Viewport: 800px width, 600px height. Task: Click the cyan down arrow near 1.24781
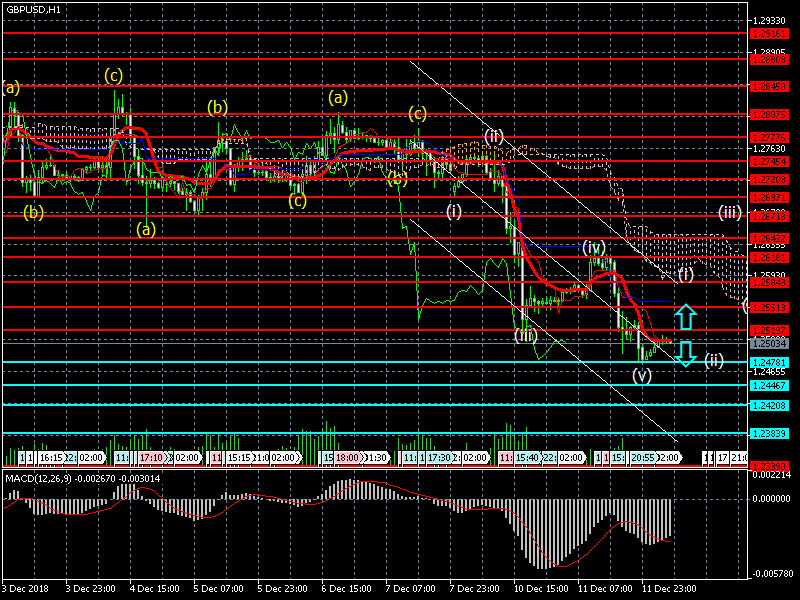686,354
